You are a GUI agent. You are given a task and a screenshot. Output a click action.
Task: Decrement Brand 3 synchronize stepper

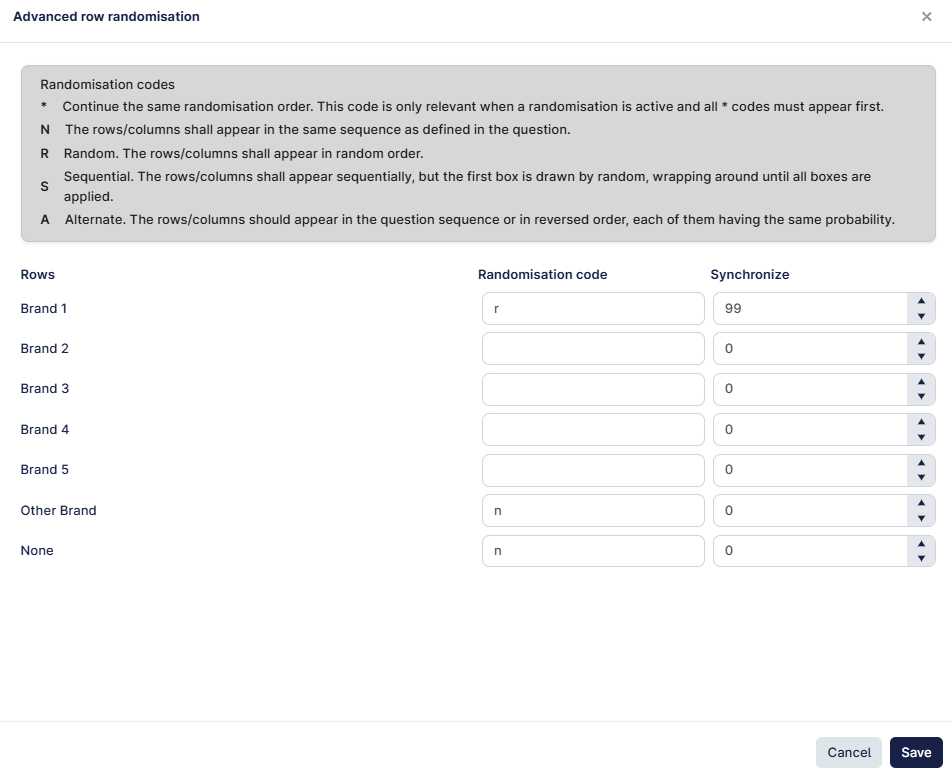(x=921, y=396)
